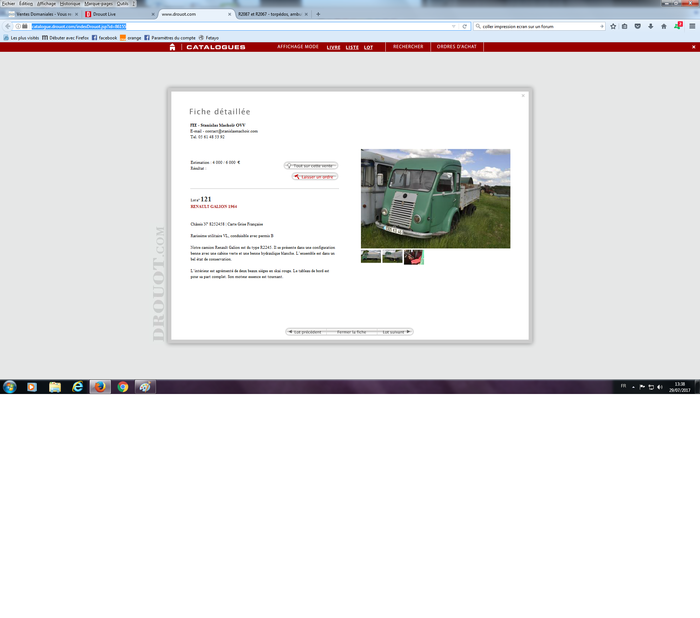Close the www.drouot.com tab

coord(229,14)
